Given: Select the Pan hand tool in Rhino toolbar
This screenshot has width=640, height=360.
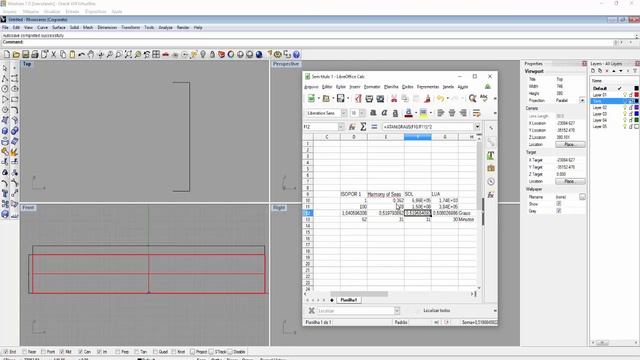Looking at the screenshot, I should tap(91, 54).
